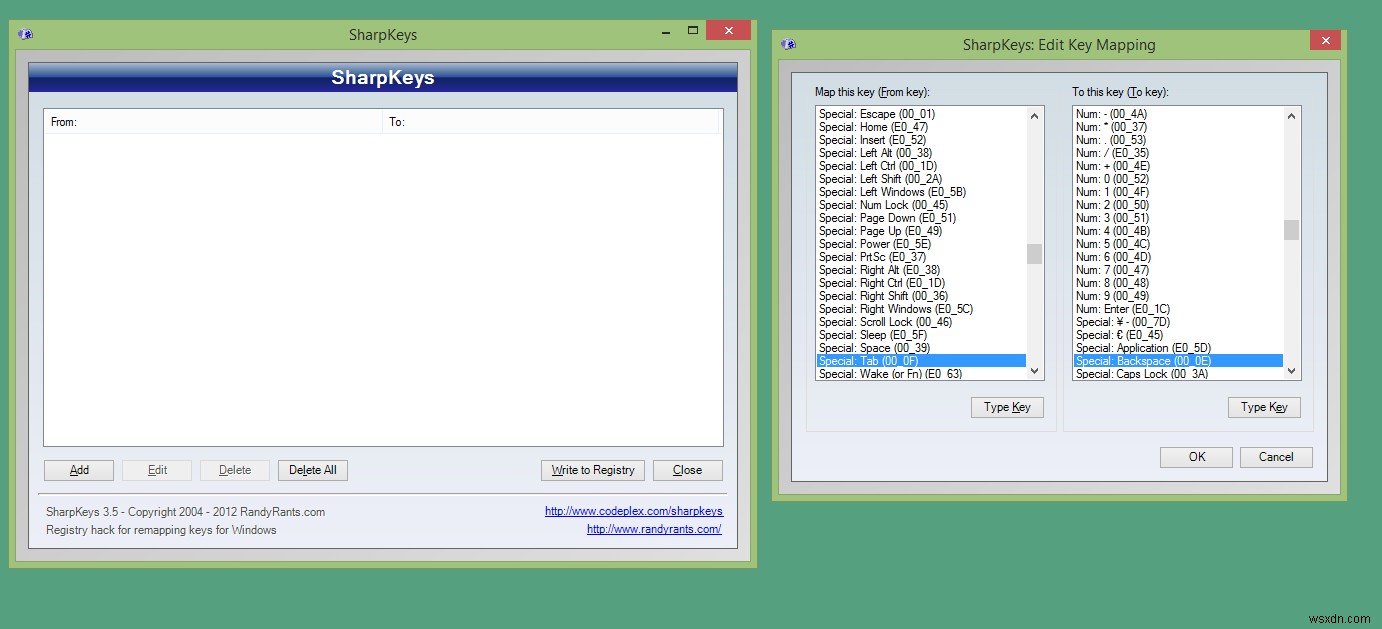
Task: Cancel the Edit Key Mapping dialog
Action: [x=1276, y=457]
